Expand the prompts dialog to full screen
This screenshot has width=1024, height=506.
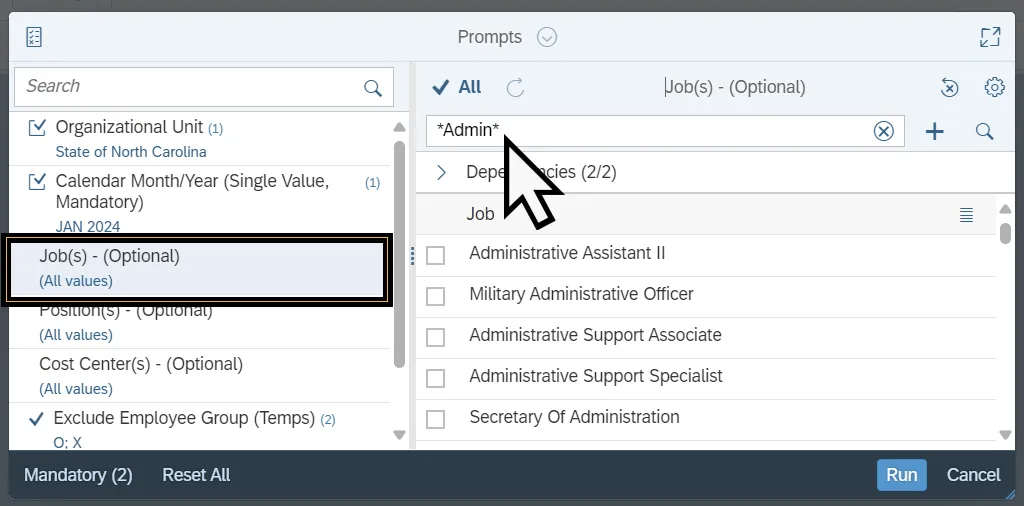point(990,38)
